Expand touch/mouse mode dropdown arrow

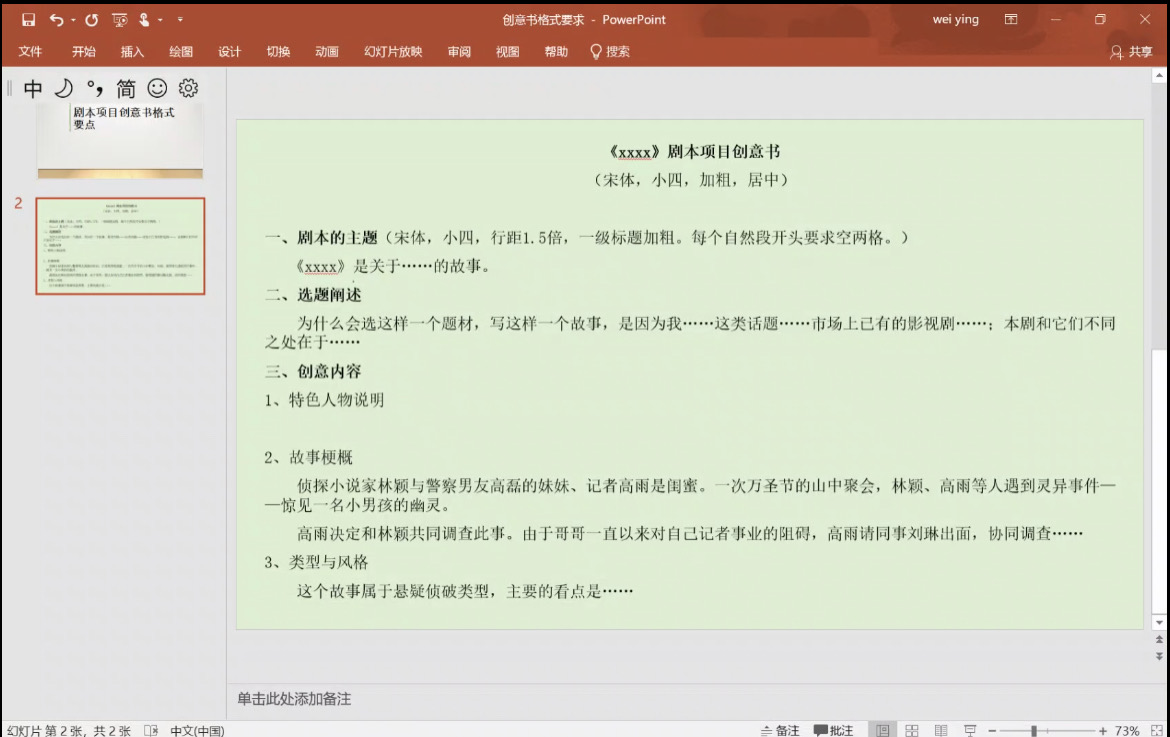point(161,20)
